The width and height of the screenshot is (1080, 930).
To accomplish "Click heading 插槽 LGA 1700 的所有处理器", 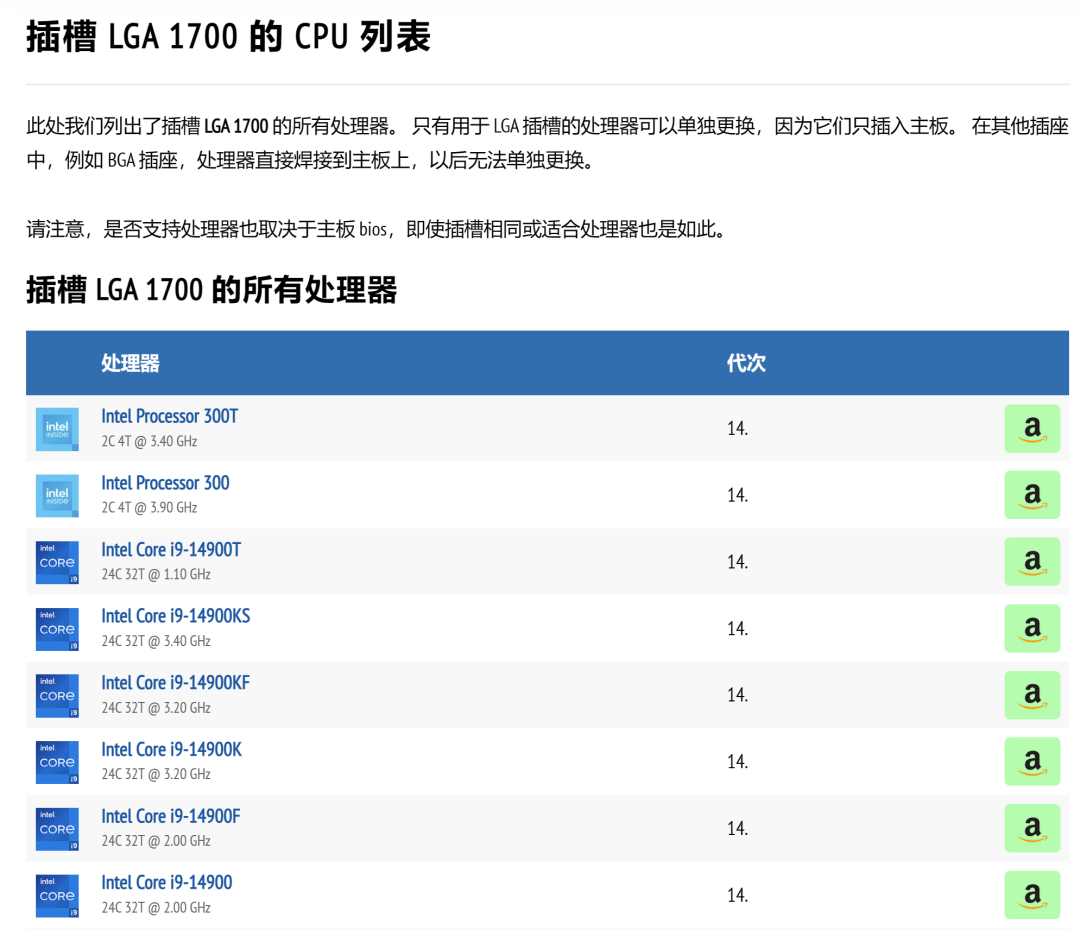I will (x=211, y=290).
